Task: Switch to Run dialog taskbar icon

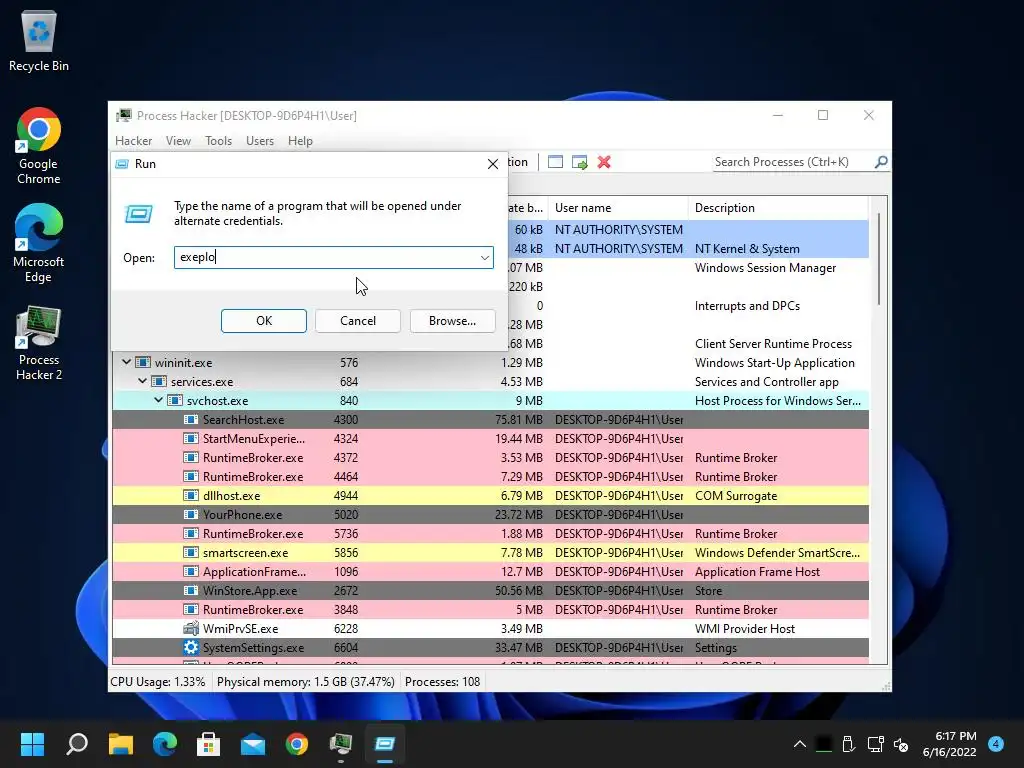Action: [x=385, y=744]
